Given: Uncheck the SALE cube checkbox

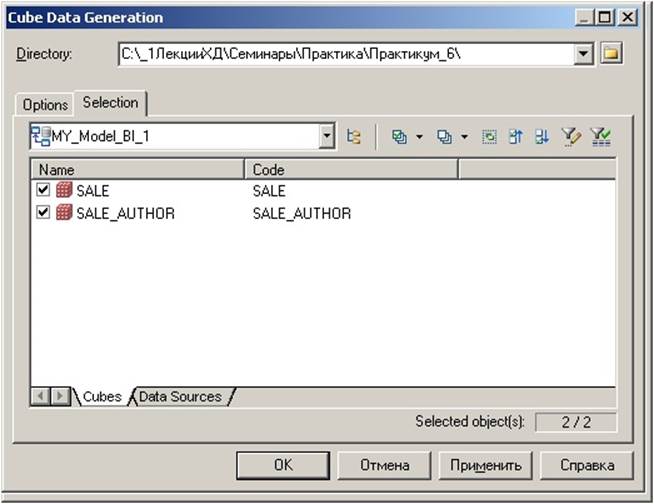Looking at the screenshot, I should pos(43,190).
